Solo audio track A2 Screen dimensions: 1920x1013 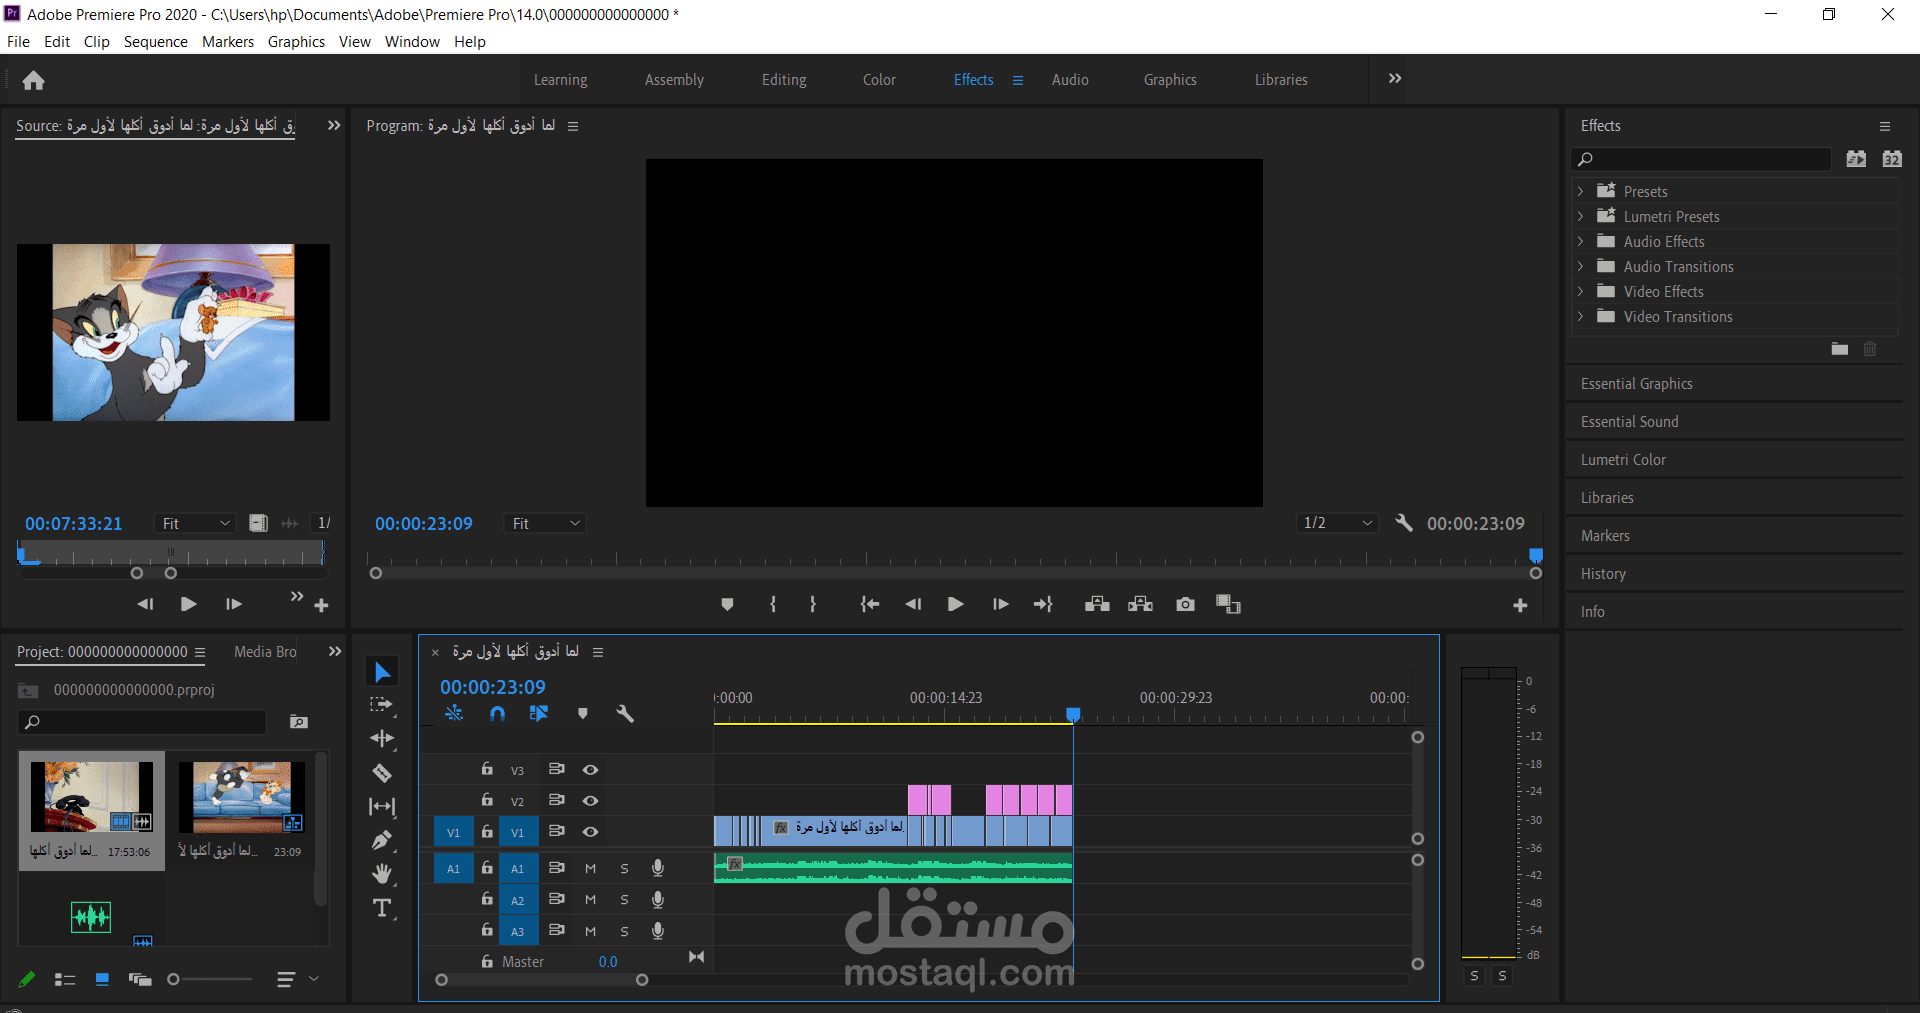click(x=625, y=900)
